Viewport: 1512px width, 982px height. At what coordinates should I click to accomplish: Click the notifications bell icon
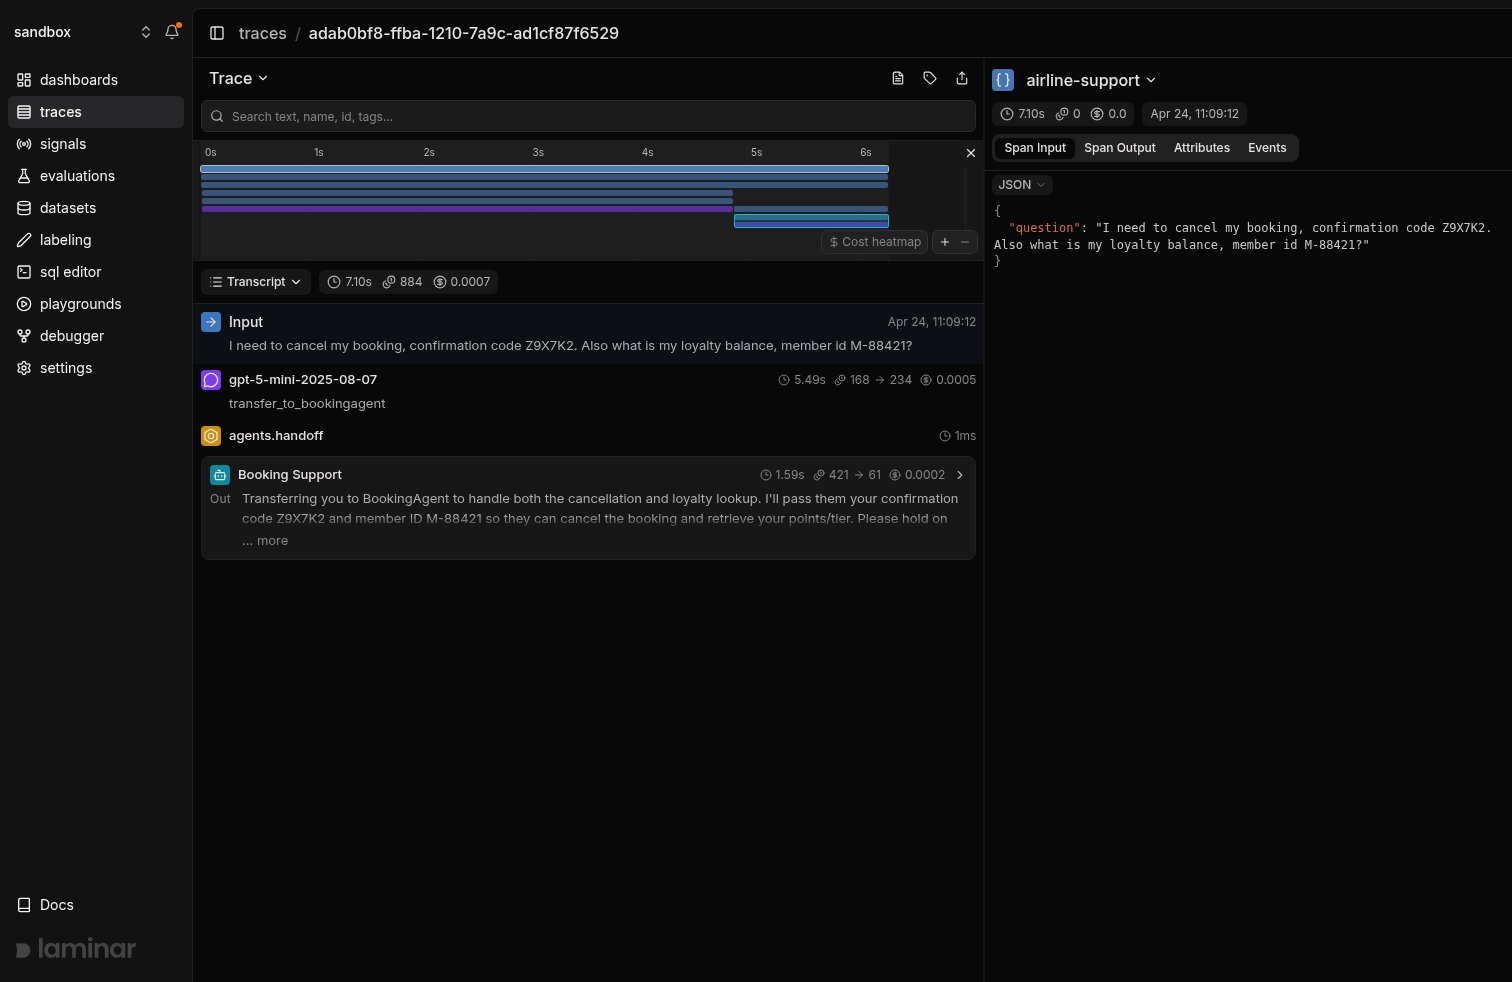(x=172, y=32)
